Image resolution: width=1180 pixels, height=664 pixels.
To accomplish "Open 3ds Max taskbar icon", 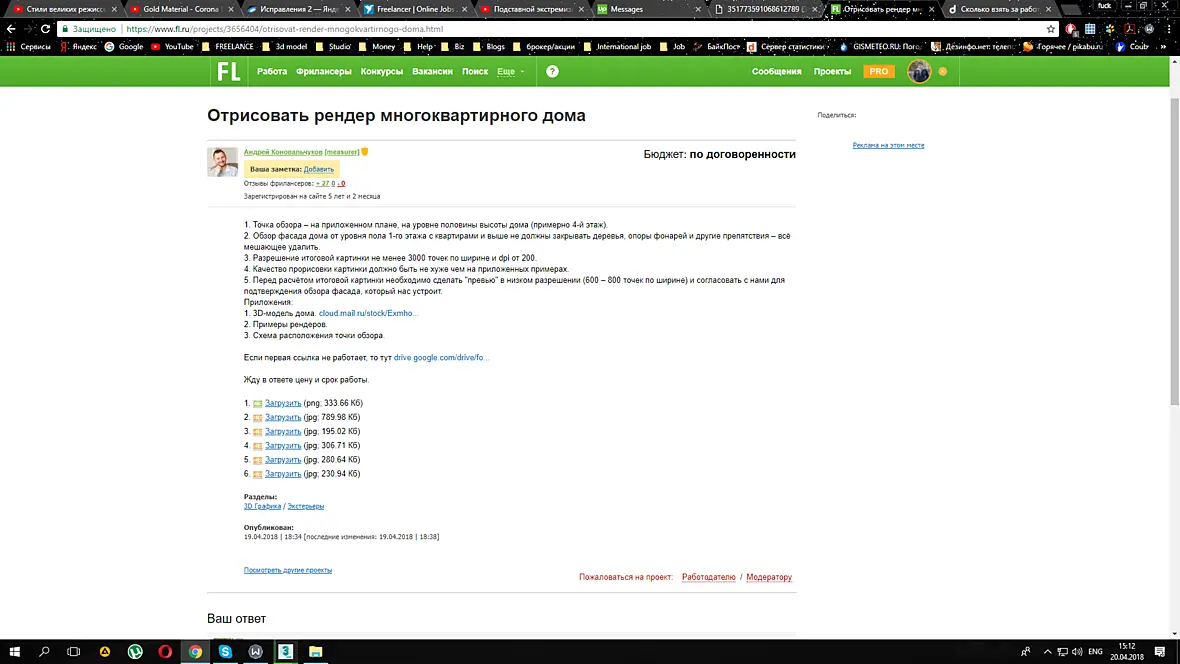I will click(285, 651).
